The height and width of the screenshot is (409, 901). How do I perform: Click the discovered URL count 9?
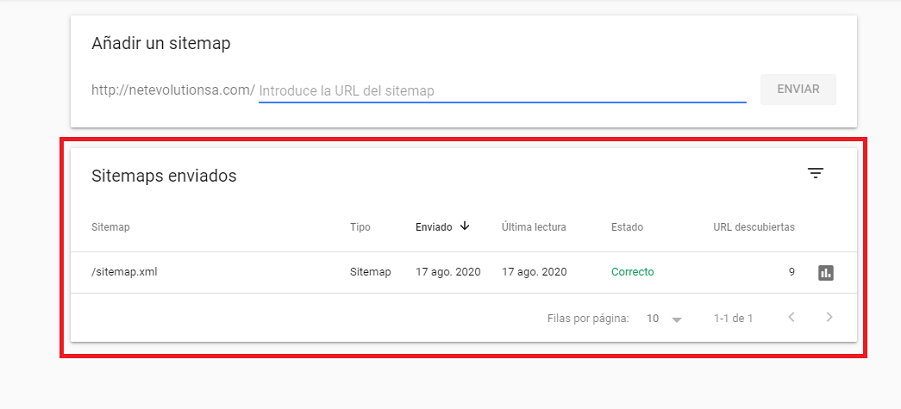tap(791, 272)
